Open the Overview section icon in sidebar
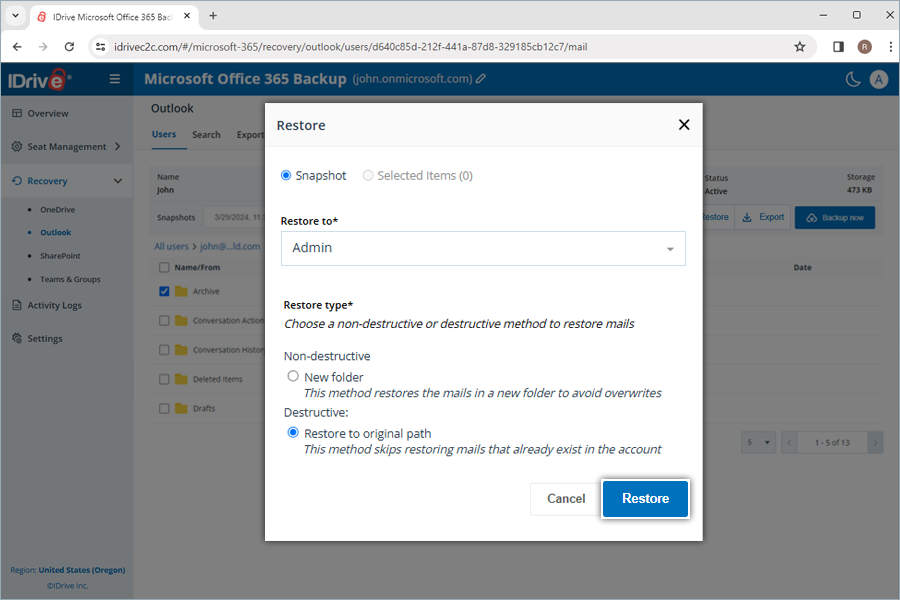 pos(17,113)
